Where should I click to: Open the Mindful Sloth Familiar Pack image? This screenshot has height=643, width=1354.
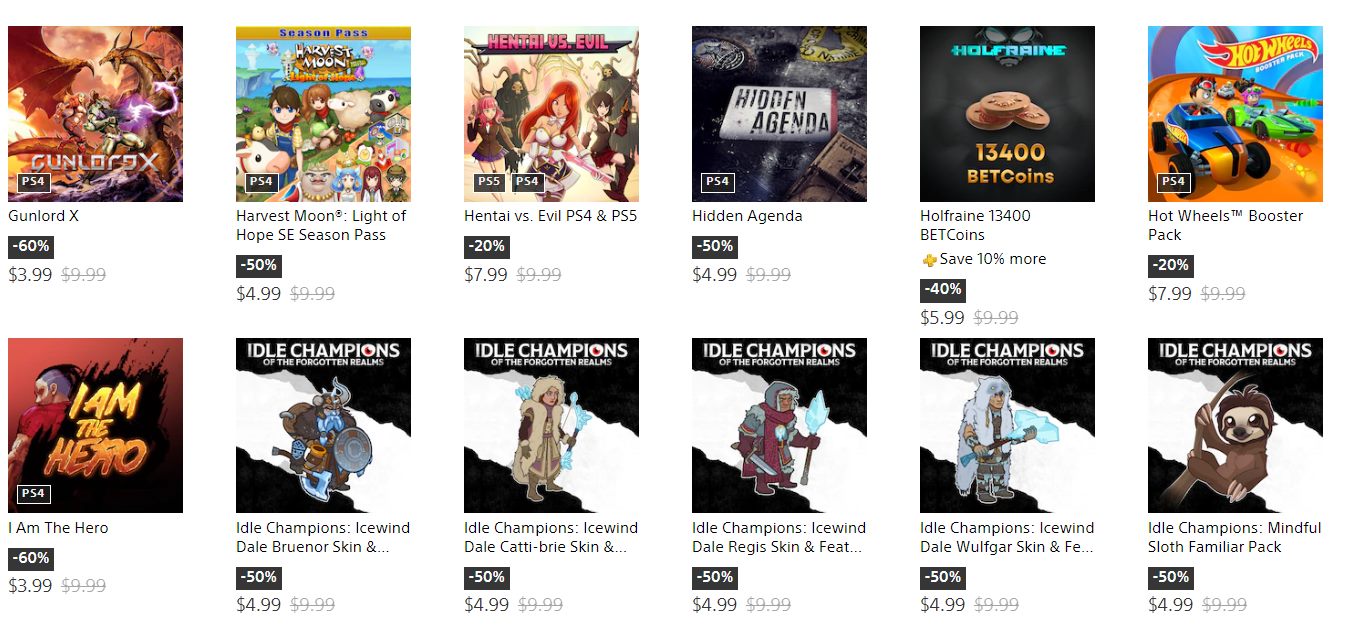pos(1235,425)
